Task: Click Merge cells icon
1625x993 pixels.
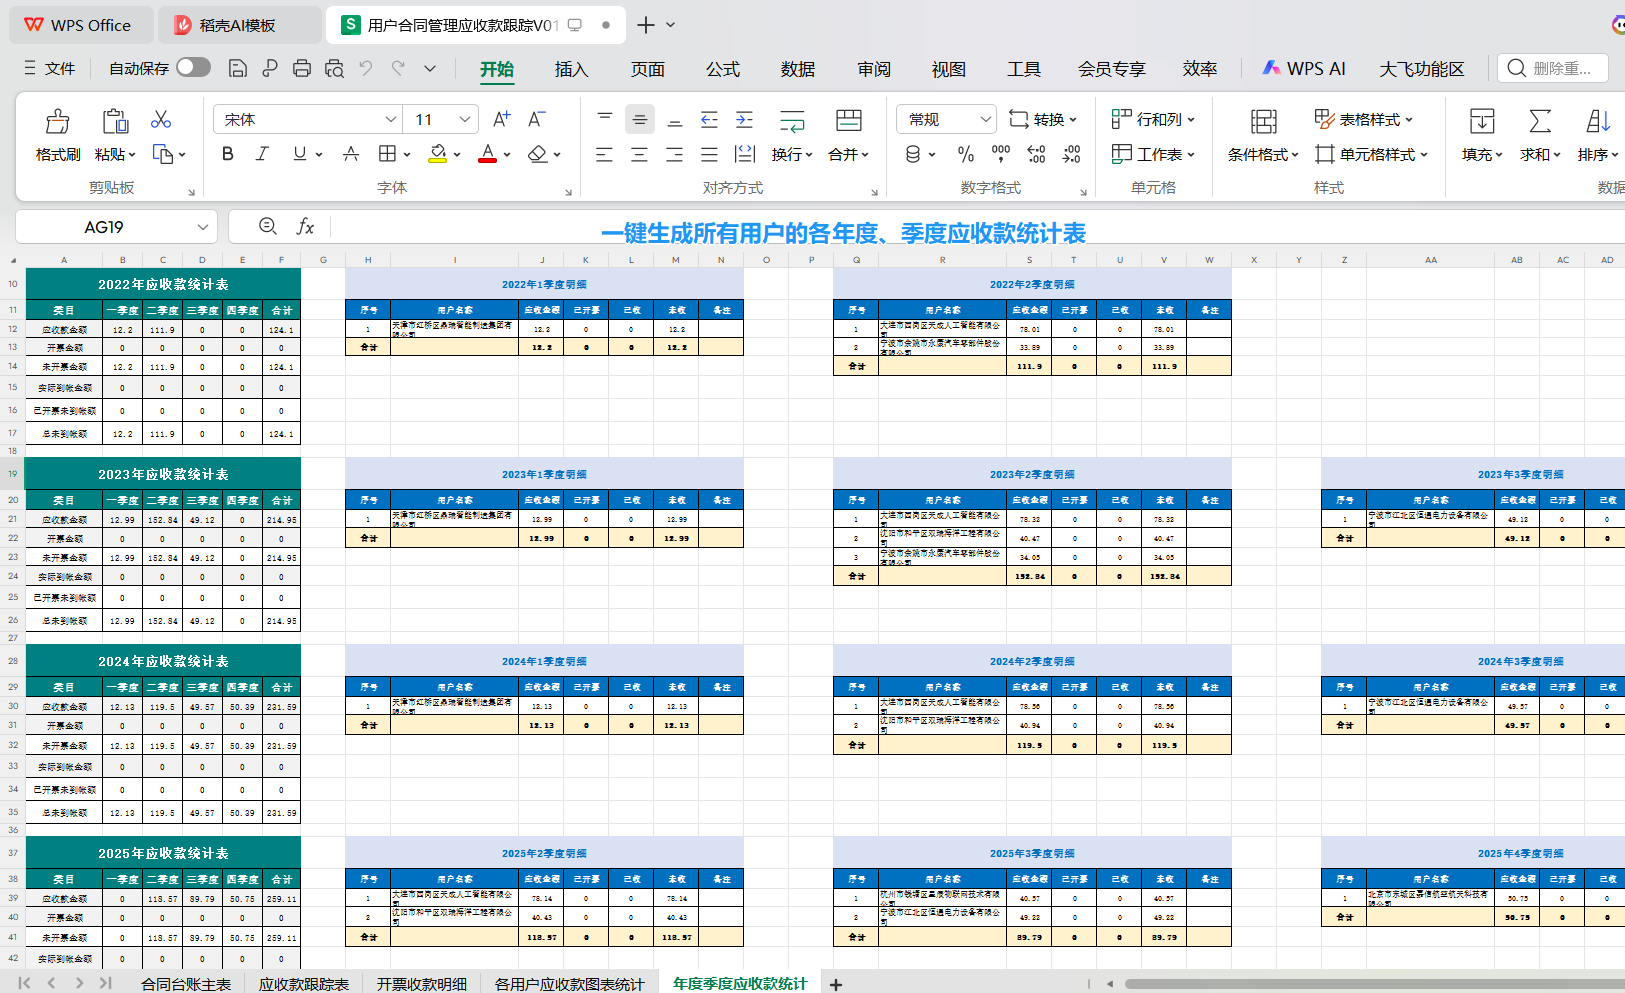Action: [849, 120]
